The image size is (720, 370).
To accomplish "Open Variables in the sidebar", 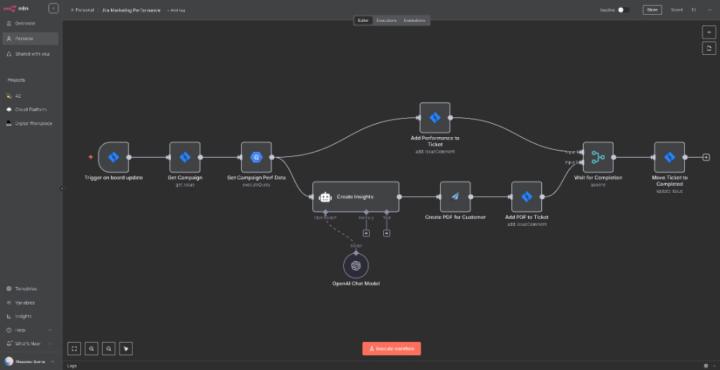I will click(x=30, y=303).
